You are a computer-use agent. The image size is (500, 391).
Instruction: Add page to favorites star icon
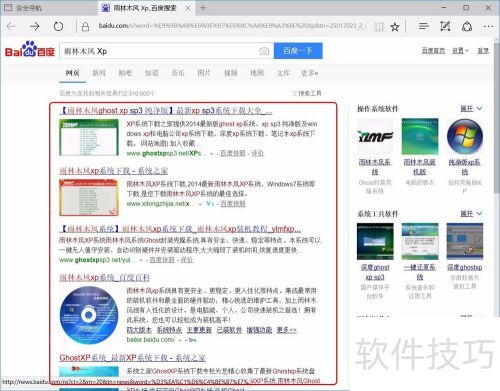(395, 27)
